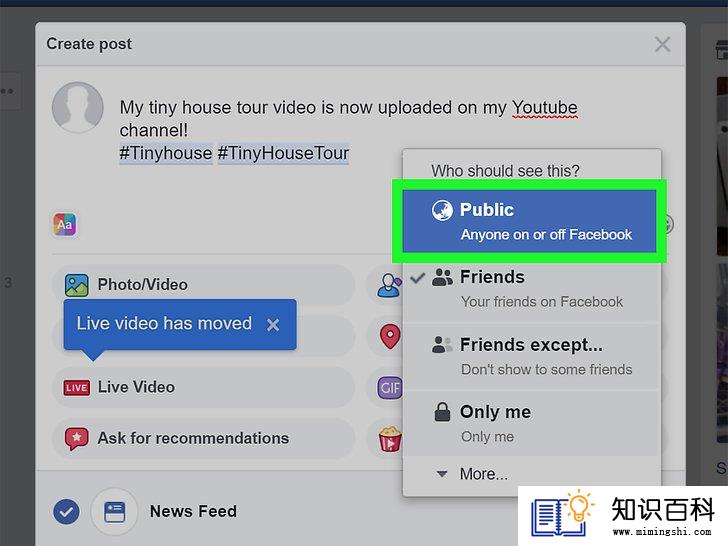The width and height of the screenshot is (728, 546).
Task: Click the red LIVE badge icon
Action: (x=77, y=388)
